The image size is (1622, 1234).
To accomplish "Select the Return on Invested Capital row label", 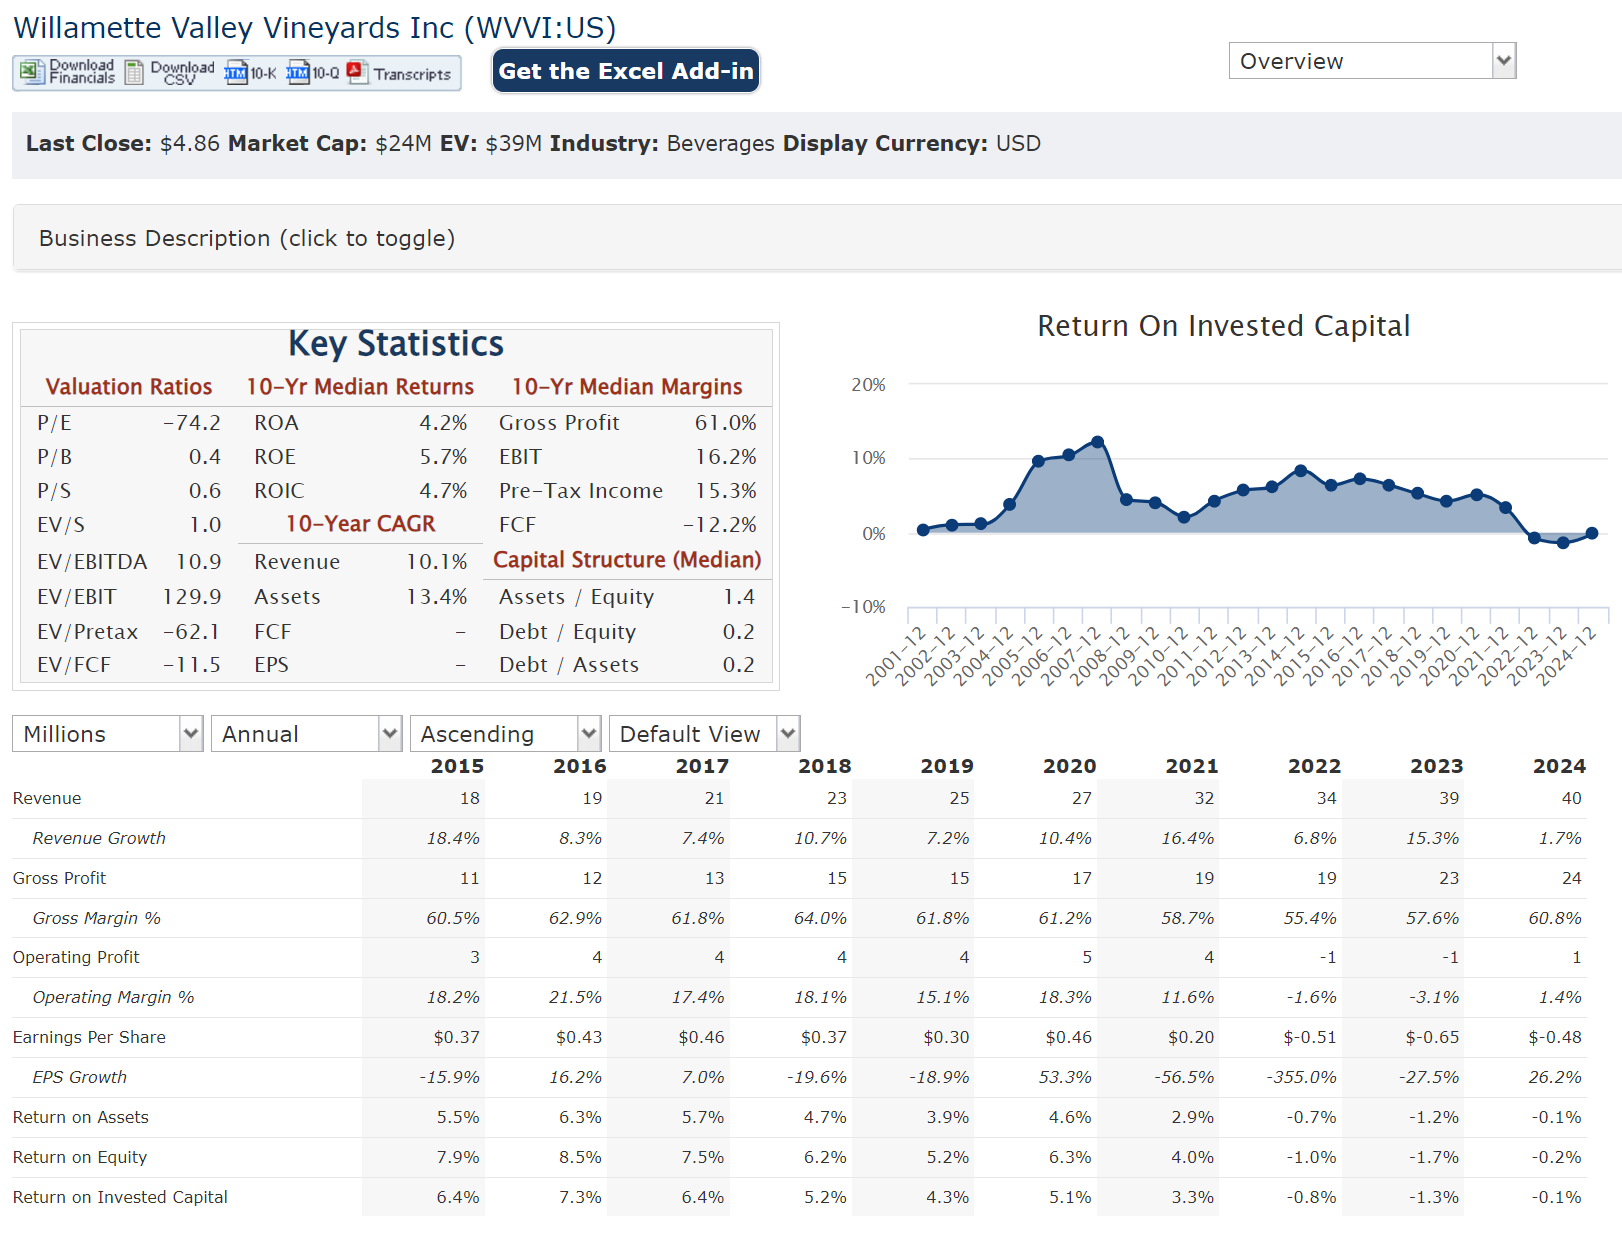I will coord(120,1197).
